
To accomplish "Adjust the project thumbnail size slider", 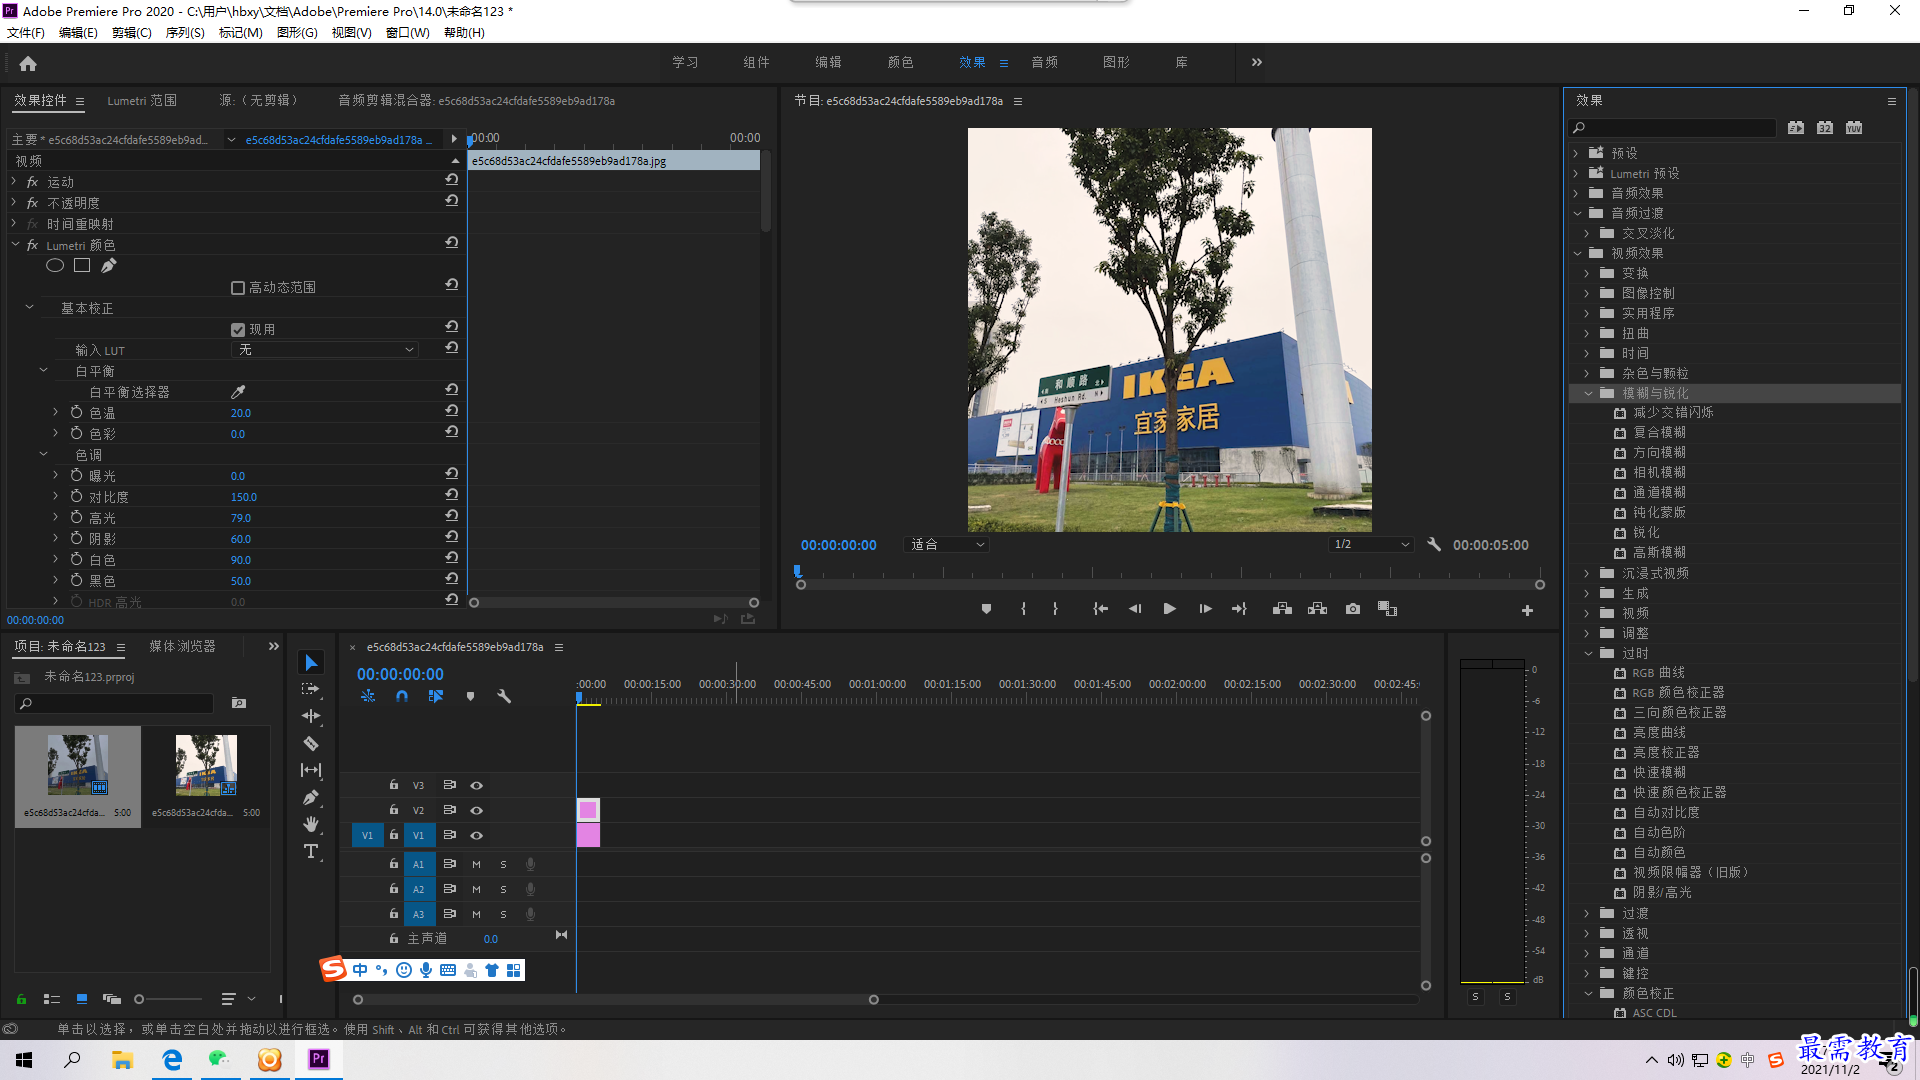I will [x=168, y=999].
